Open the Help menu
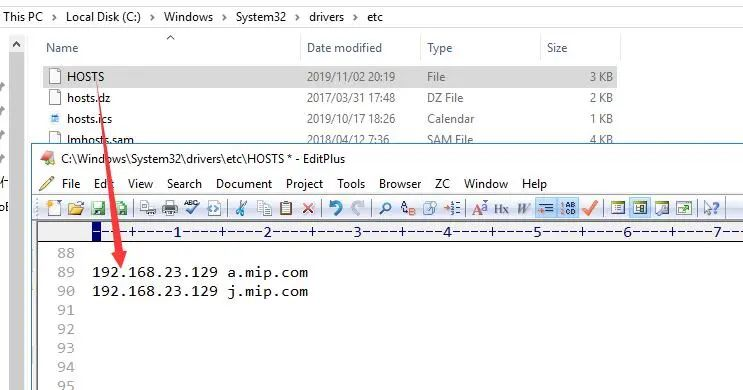Screen dimensions: 743x390 click(534, 184)
